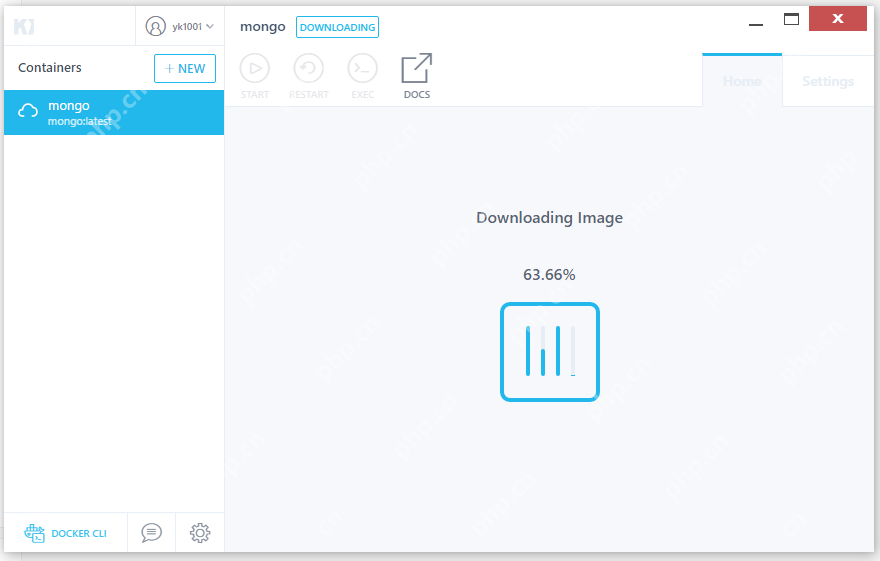Minimize the Kitematic window
Viewport: 880px width, 561px height.
click(756, 25)
